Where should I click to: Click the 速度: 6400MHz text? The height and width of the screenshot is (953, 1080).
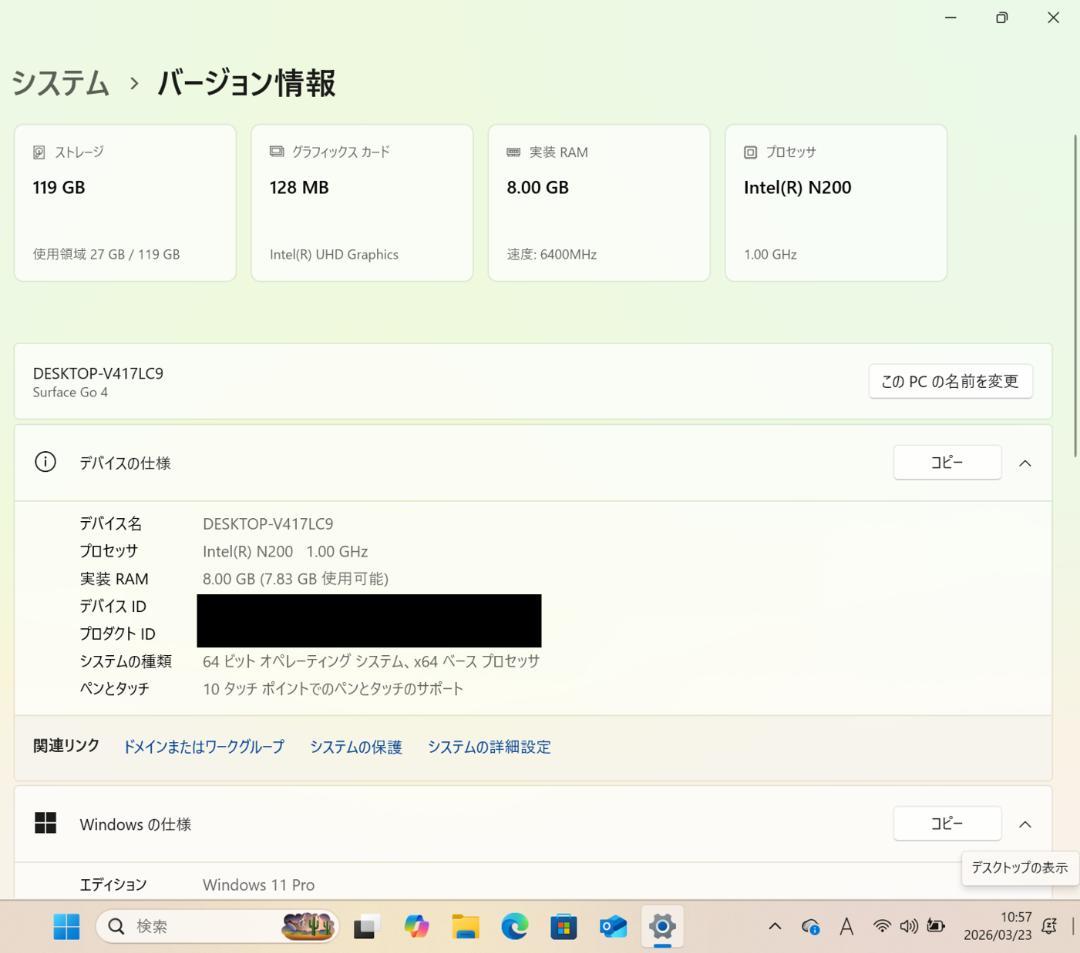pos(552,254)
